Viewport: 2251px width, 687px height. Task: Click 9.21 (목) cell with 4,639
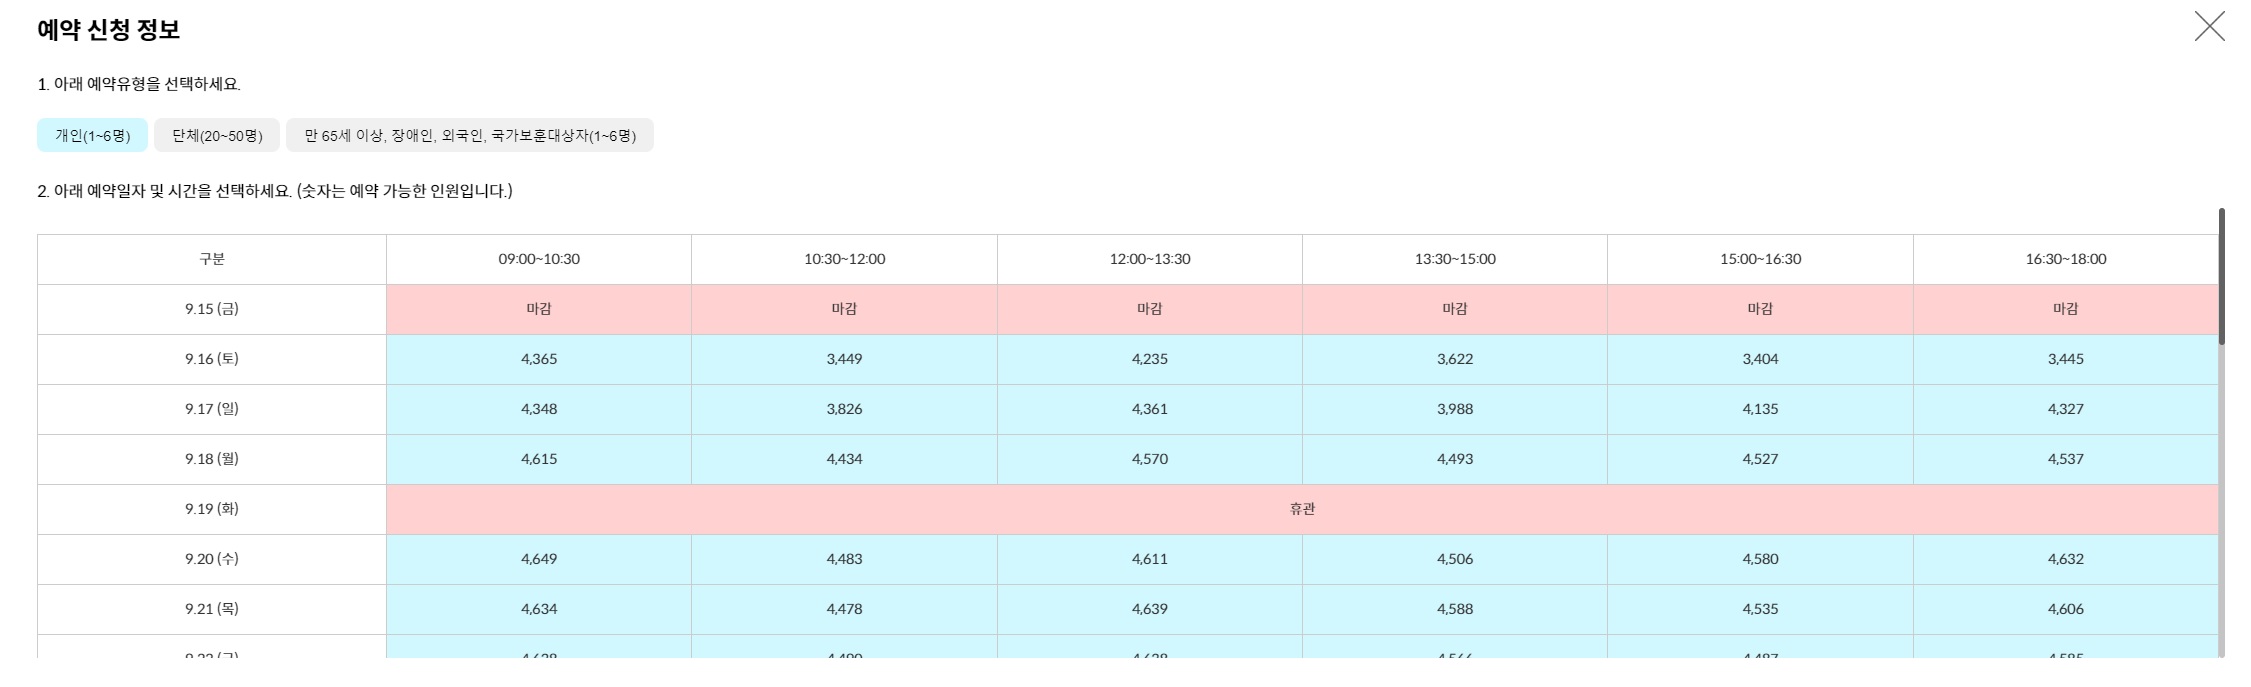[1150, 609]
